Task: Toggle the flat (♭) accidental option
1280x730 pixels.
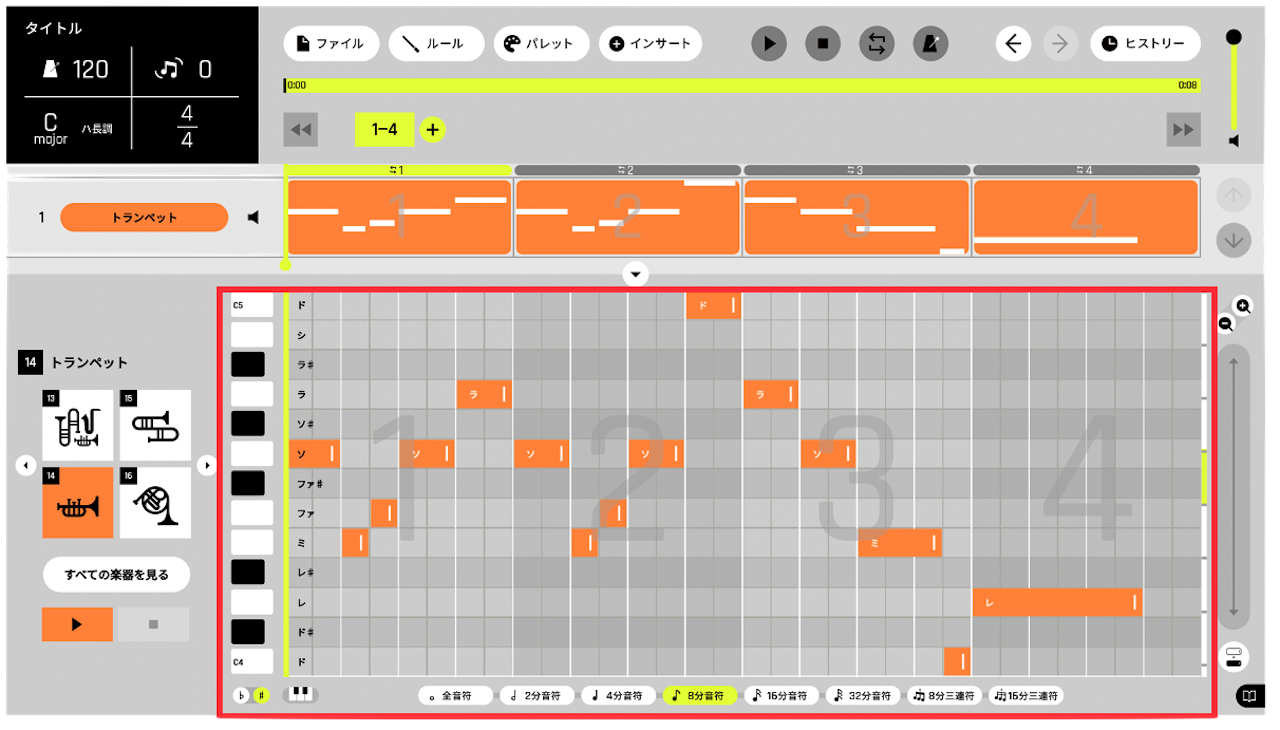Action: 241,696
